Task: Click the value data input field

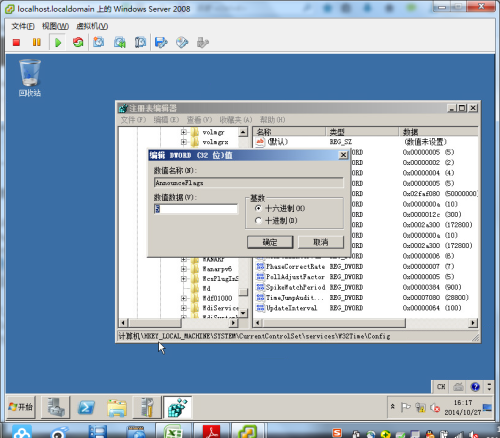Action: click(x=196, y=209)
